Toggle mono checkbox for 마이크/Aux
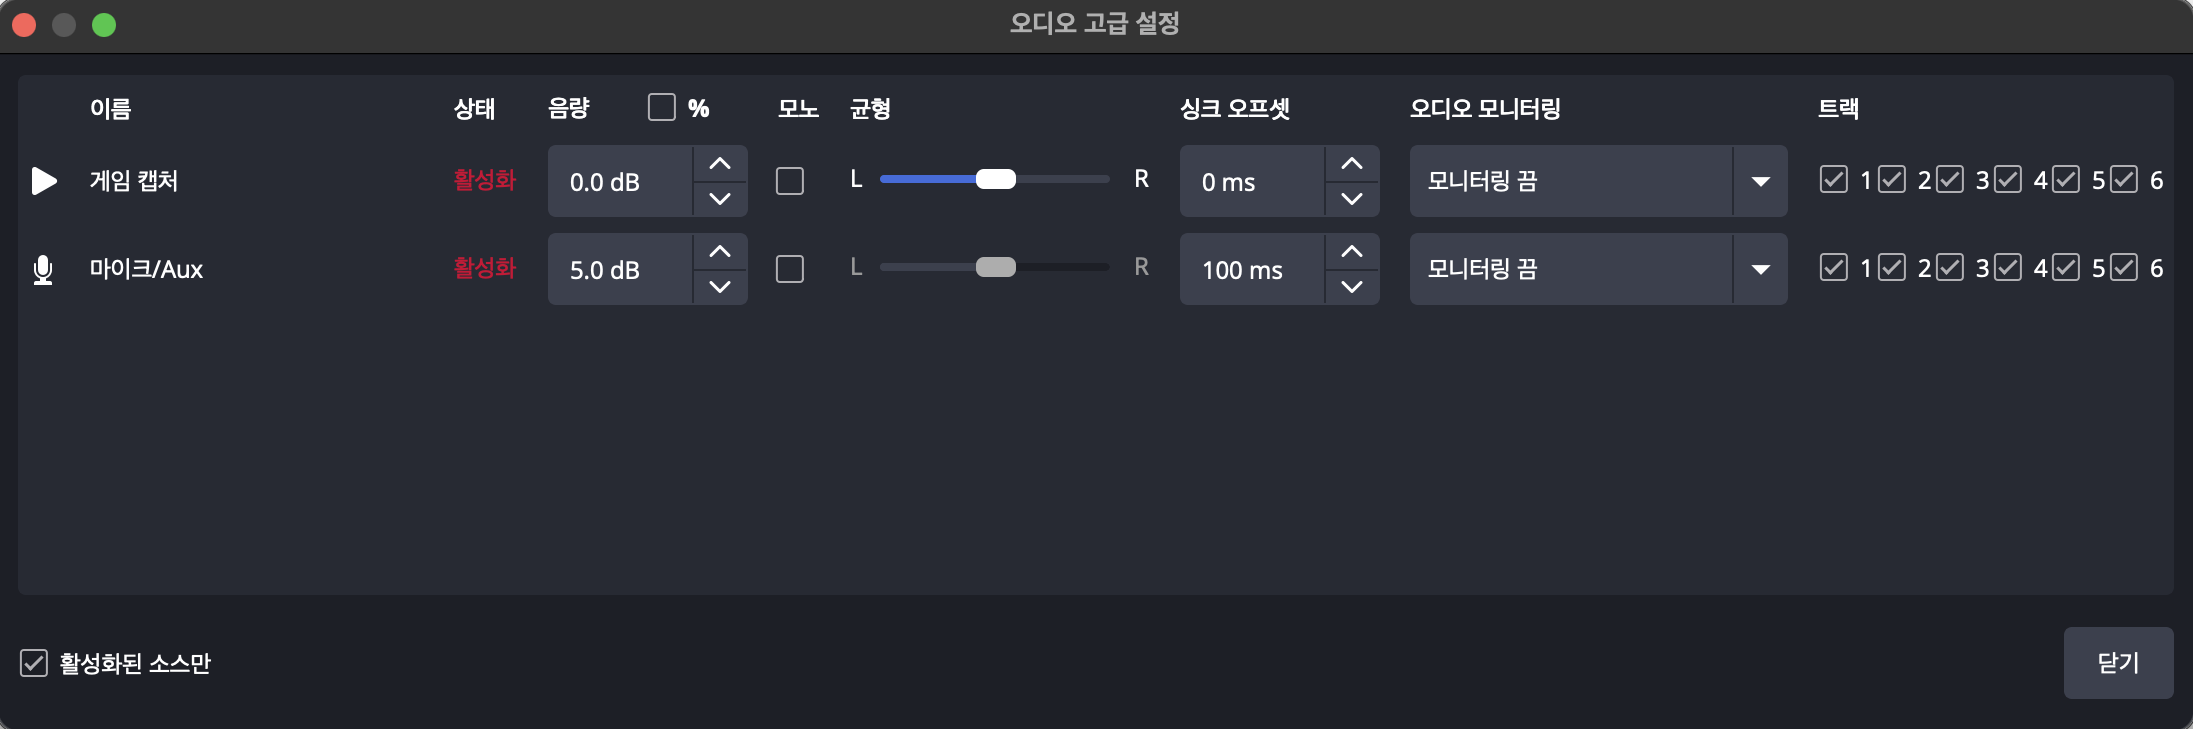 tap(790, 269)
